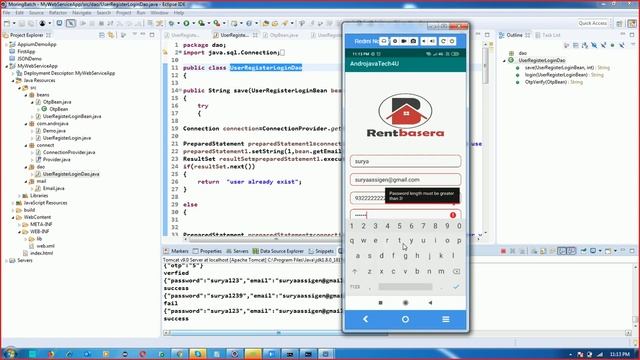Tap the blue menu icon in phone mirror bar

pyautogui.click(x=446, y=319)
